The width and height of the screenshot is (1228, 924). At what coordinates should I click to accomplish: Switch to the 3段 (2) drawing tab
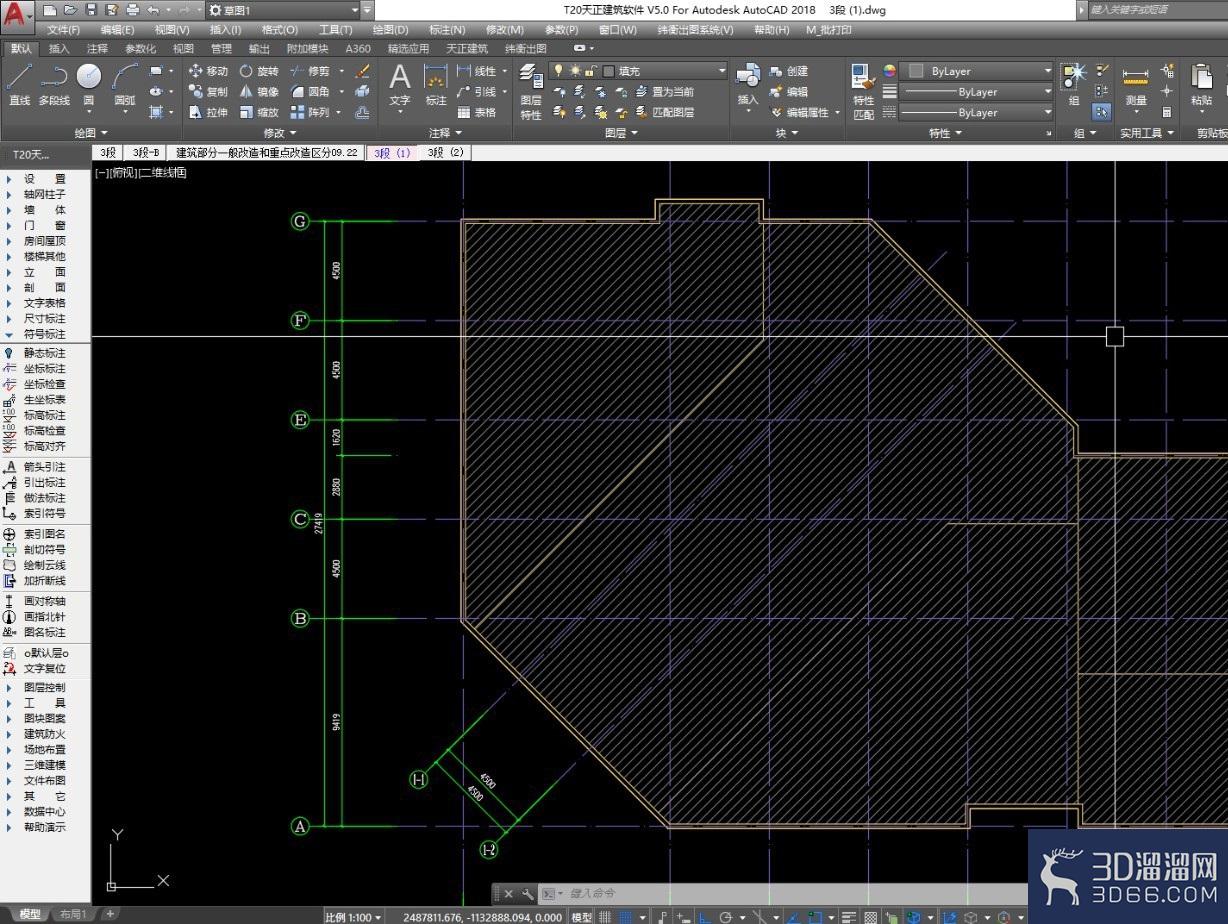(445, 153)
